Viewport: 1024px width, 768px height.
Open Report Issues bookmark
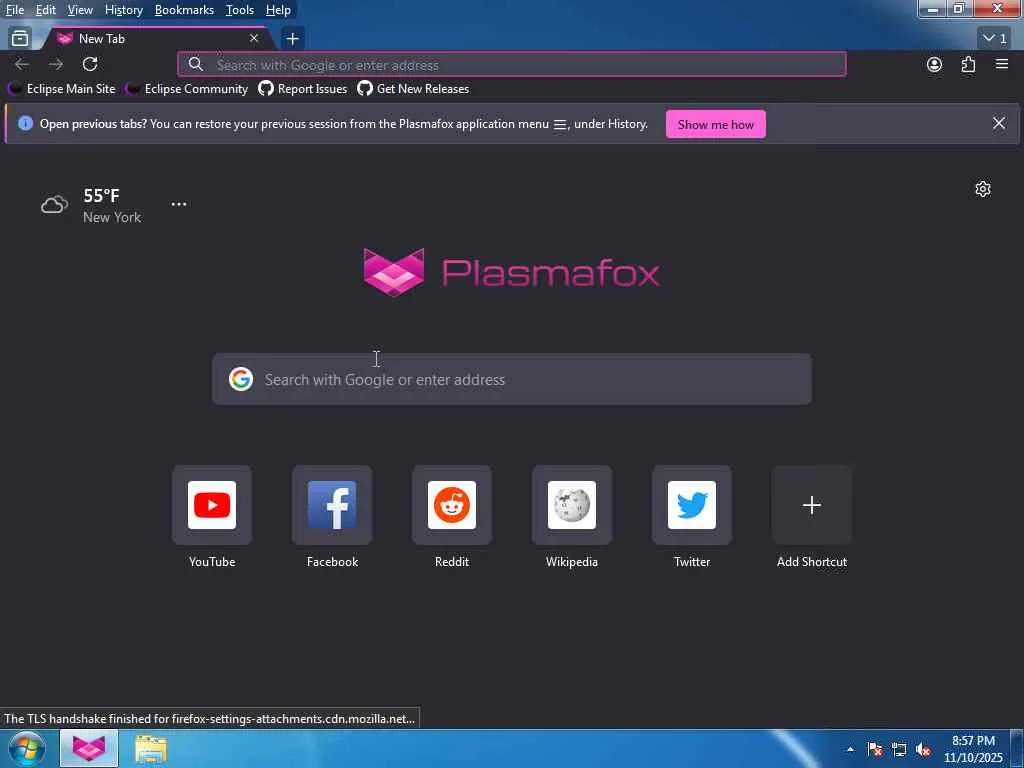coord(303,89)
